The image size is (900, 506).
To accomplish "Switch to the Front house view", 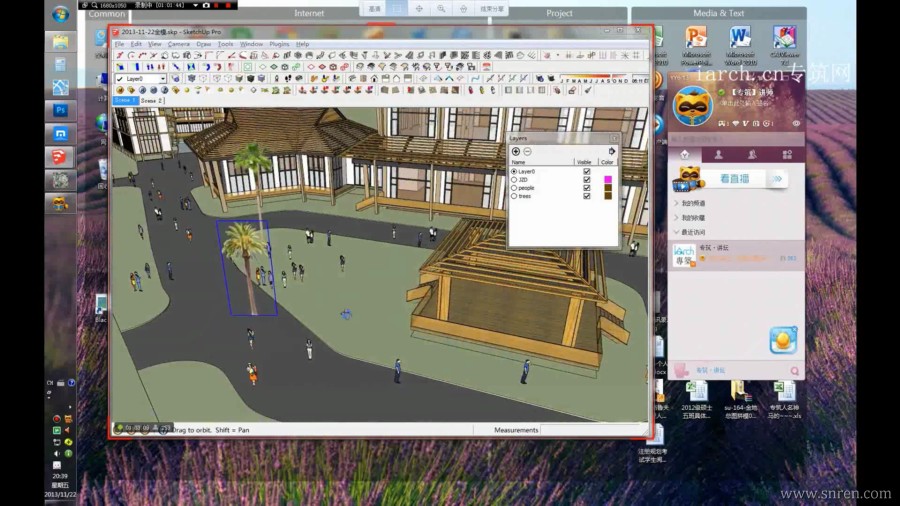I will (x=374, y=79).
